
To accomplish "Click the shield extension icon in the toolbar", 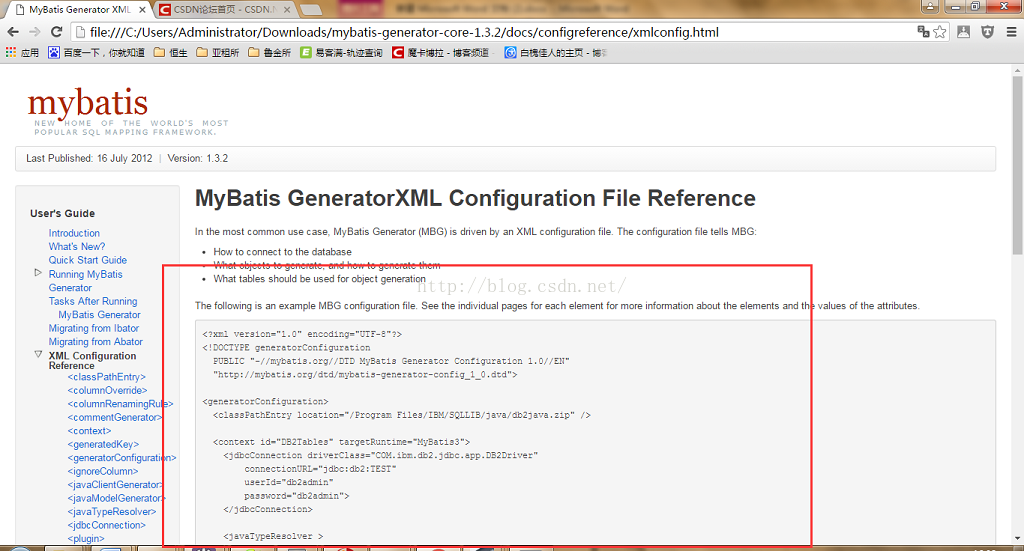I will [x=987, y=32].
